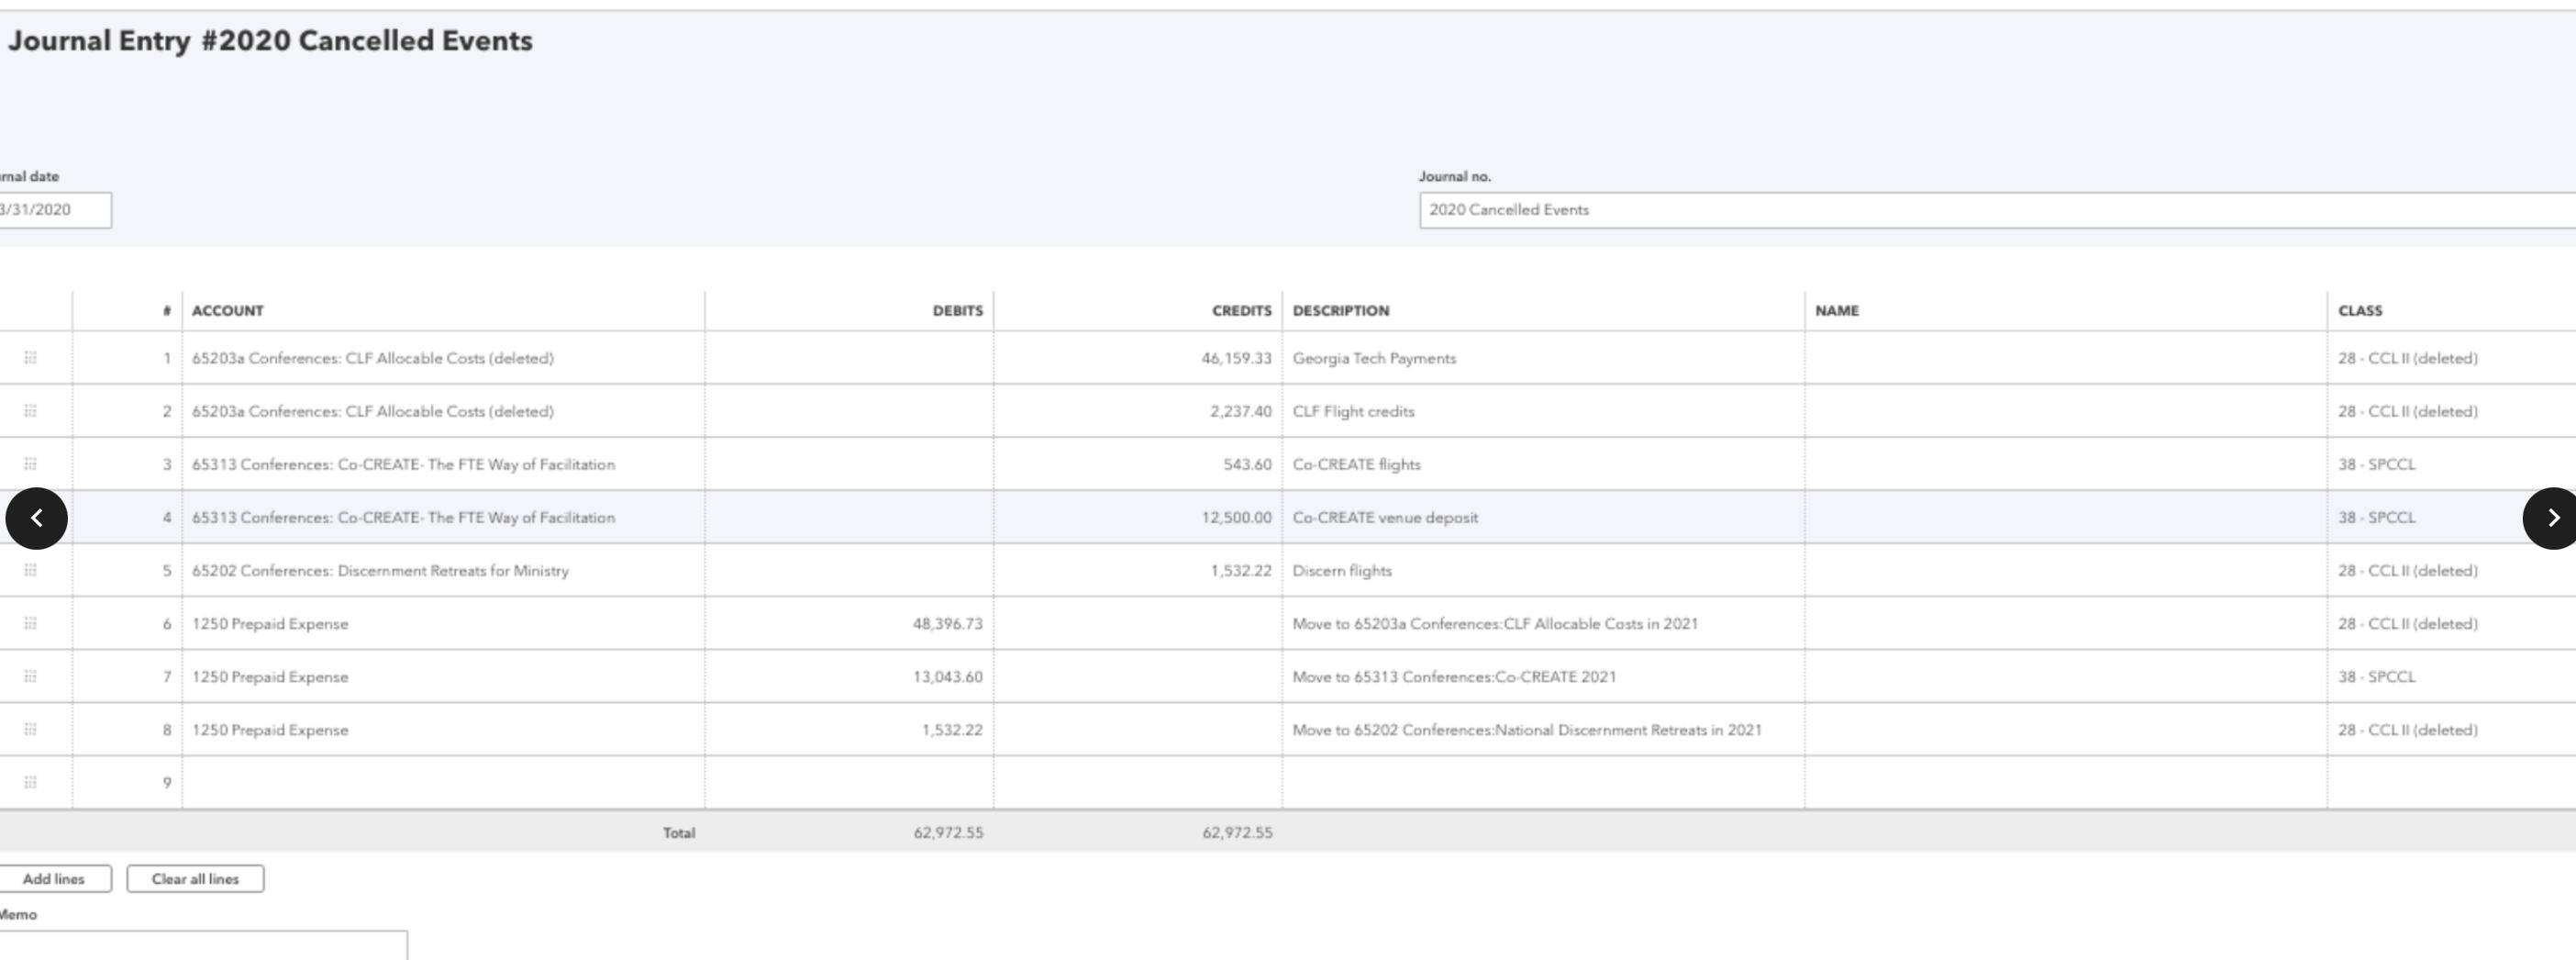Click drag handle icon for row 5
The width and height of the screenshot is (2576, 960).
pyautogui.click(x=30, y=570)
